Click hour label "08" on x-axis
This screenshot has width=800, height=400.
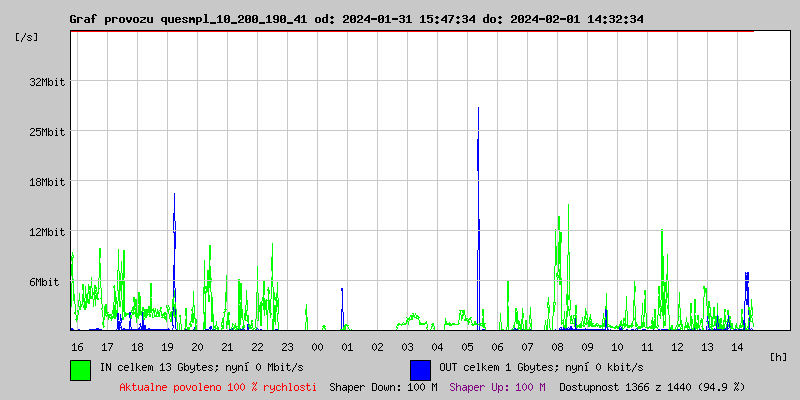coord(557,347)
